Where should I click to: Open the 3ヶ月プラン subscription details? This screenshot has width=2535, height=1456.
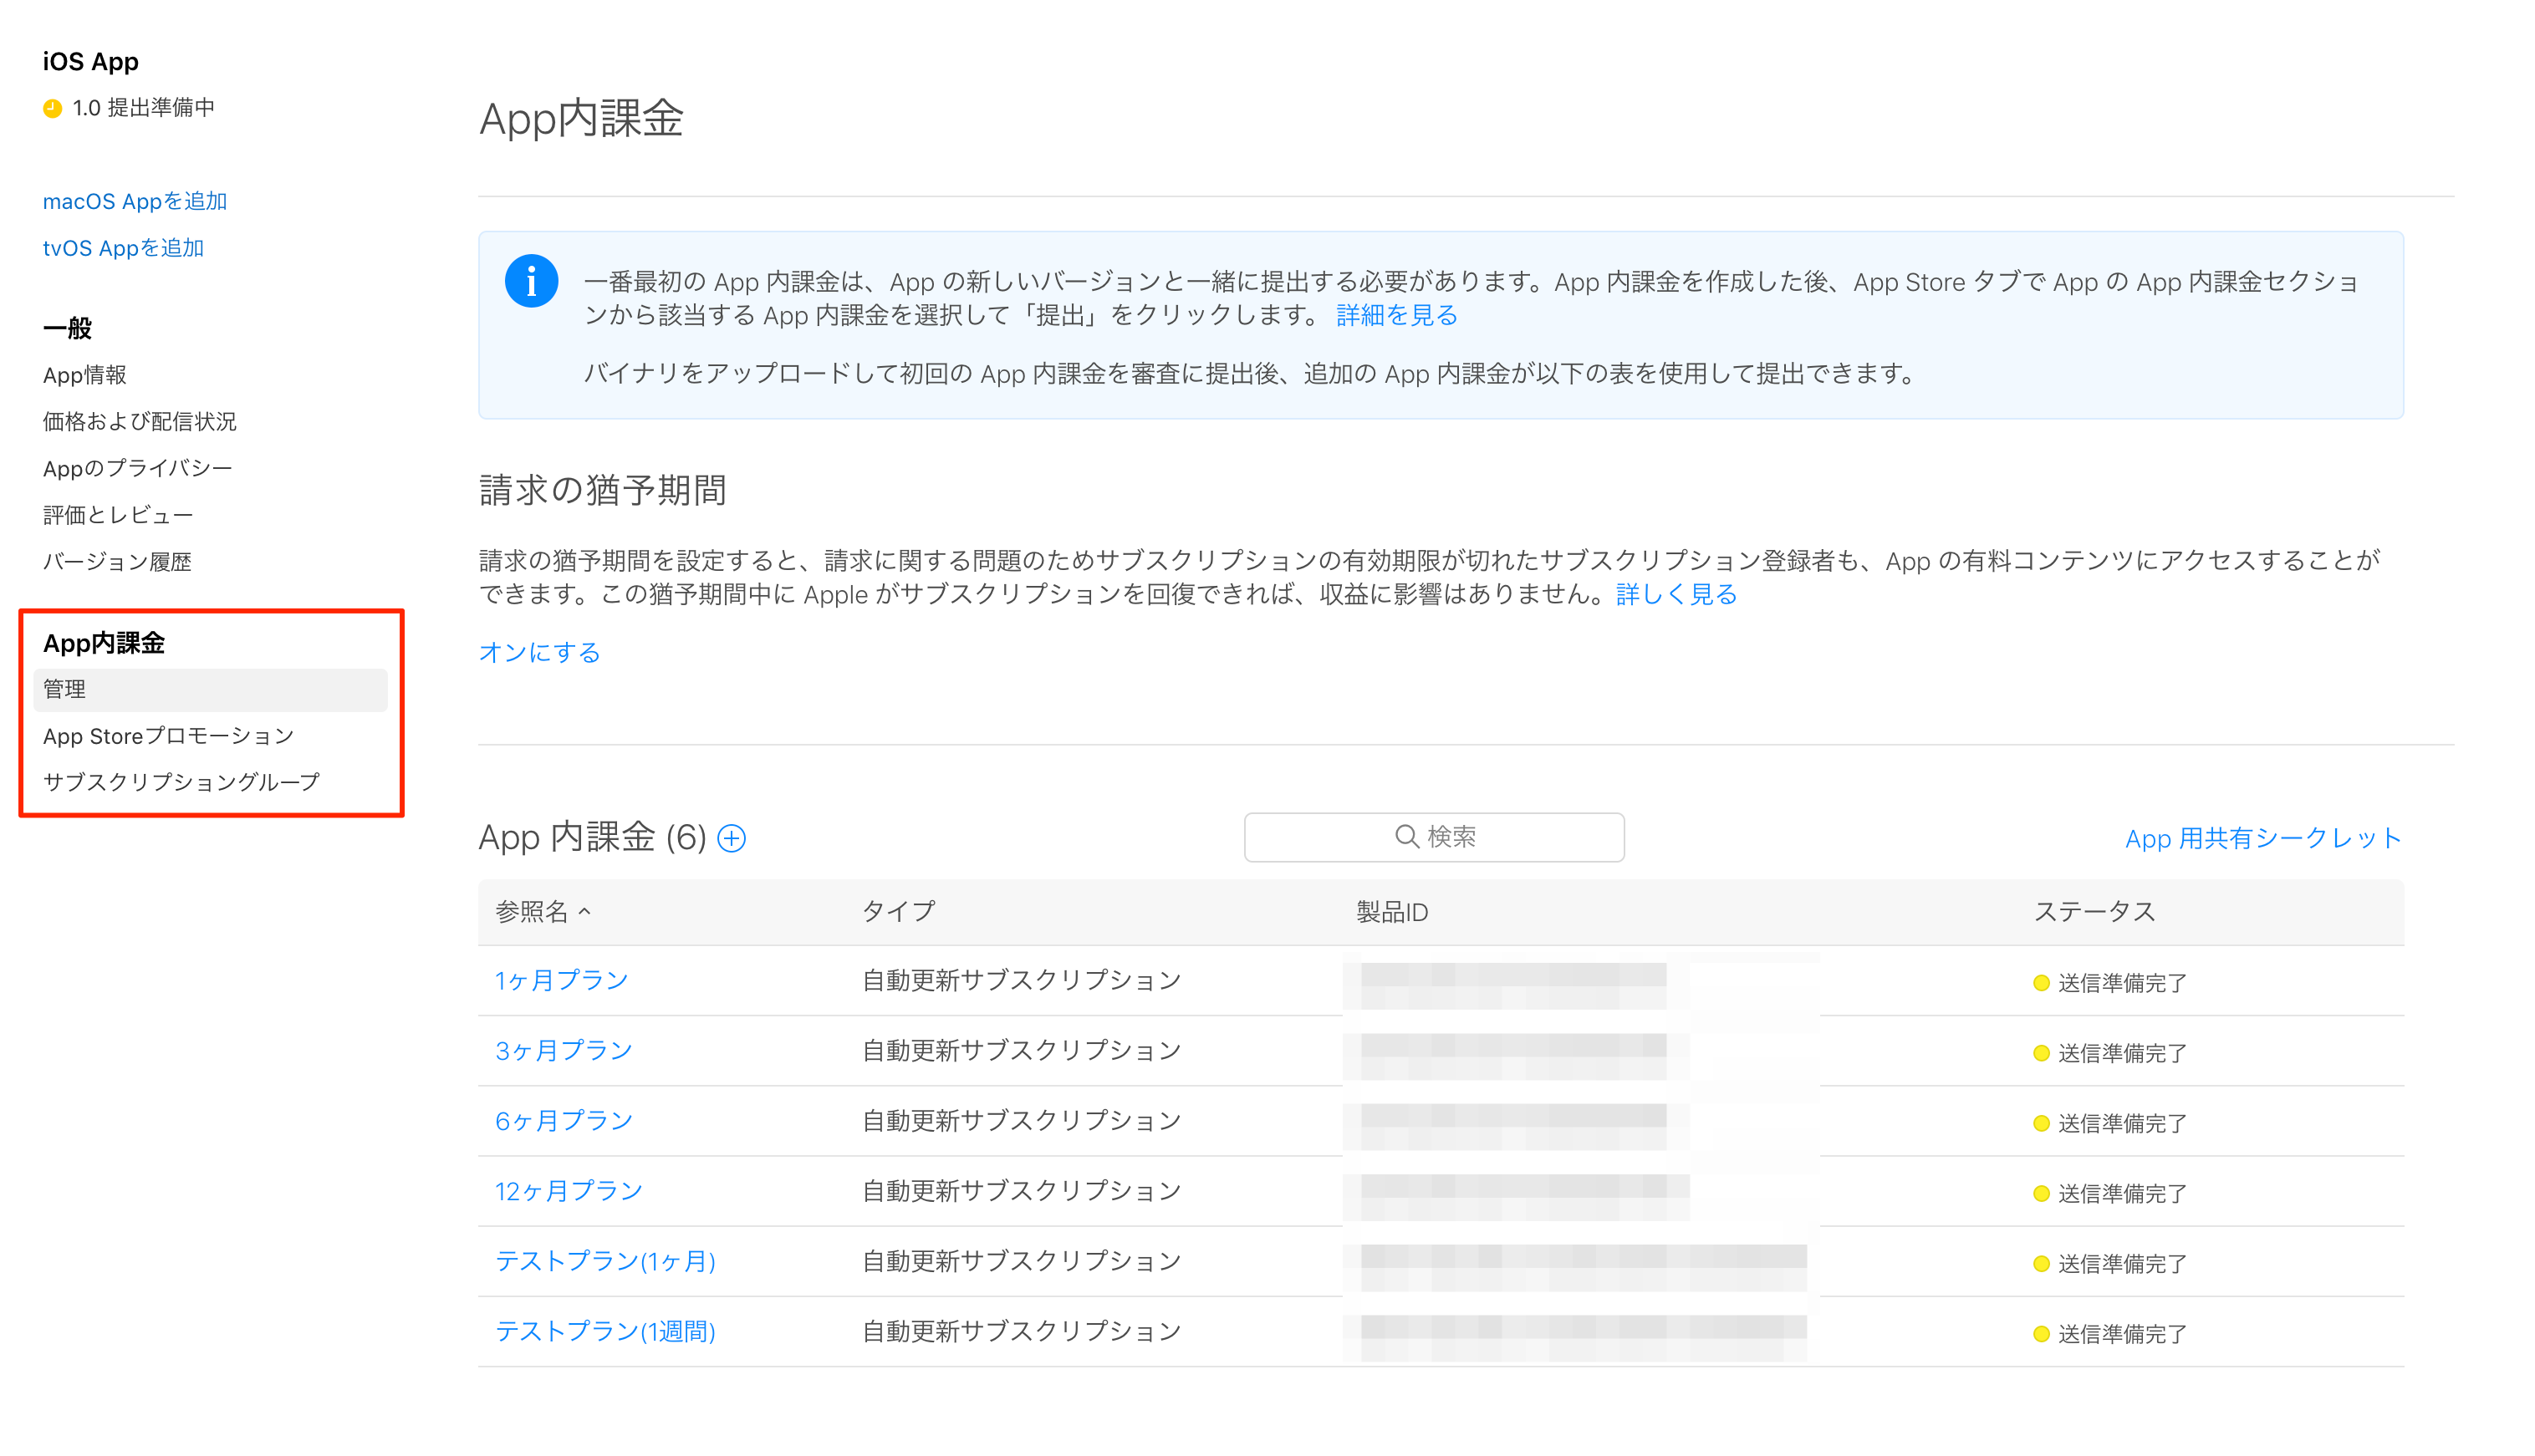point(563,1050)
